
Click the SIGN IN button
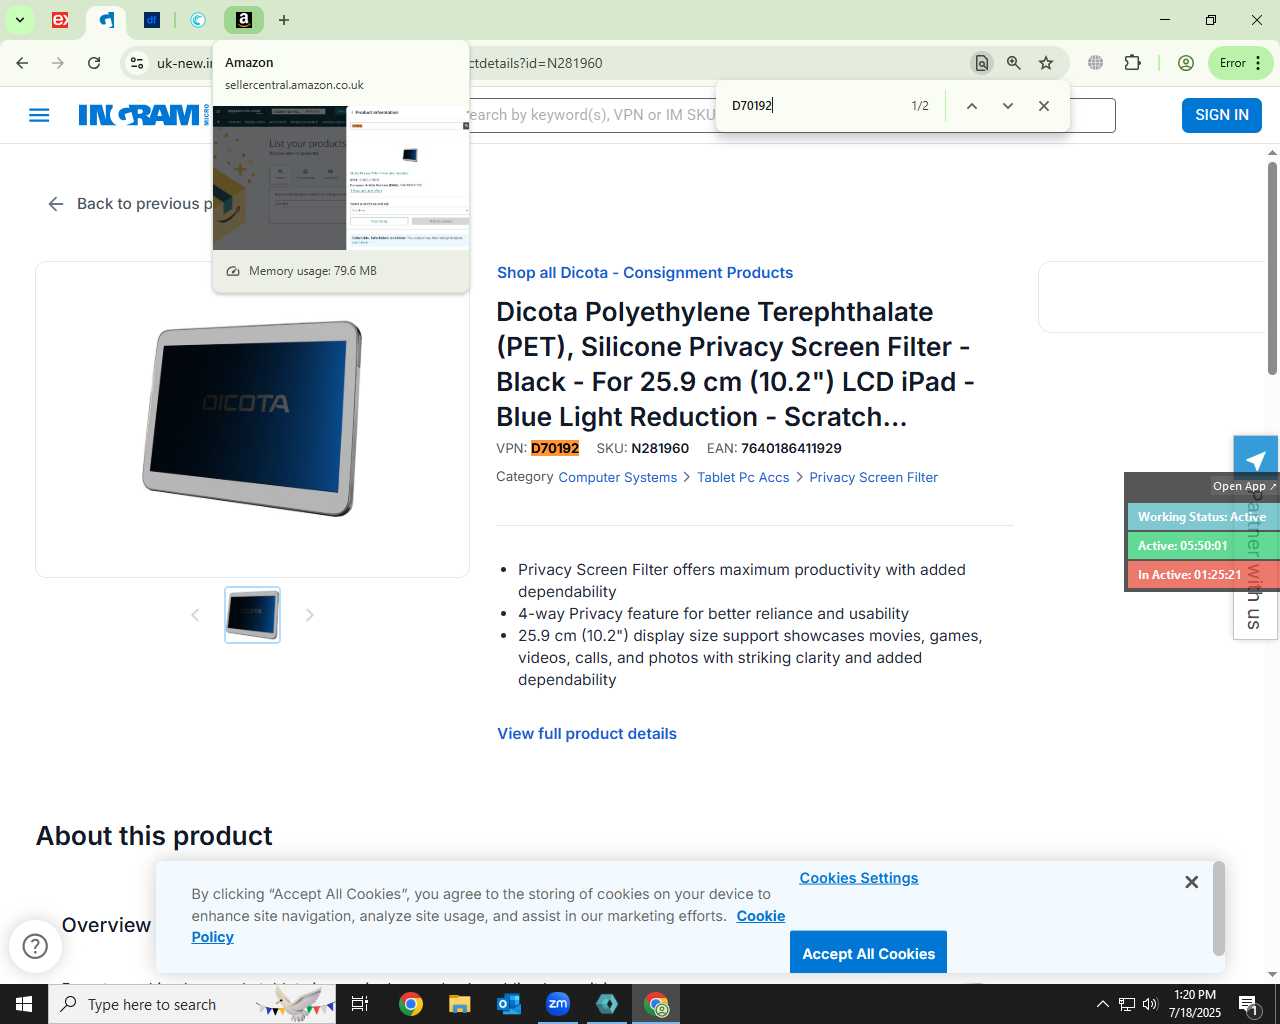click(1222, 115)
